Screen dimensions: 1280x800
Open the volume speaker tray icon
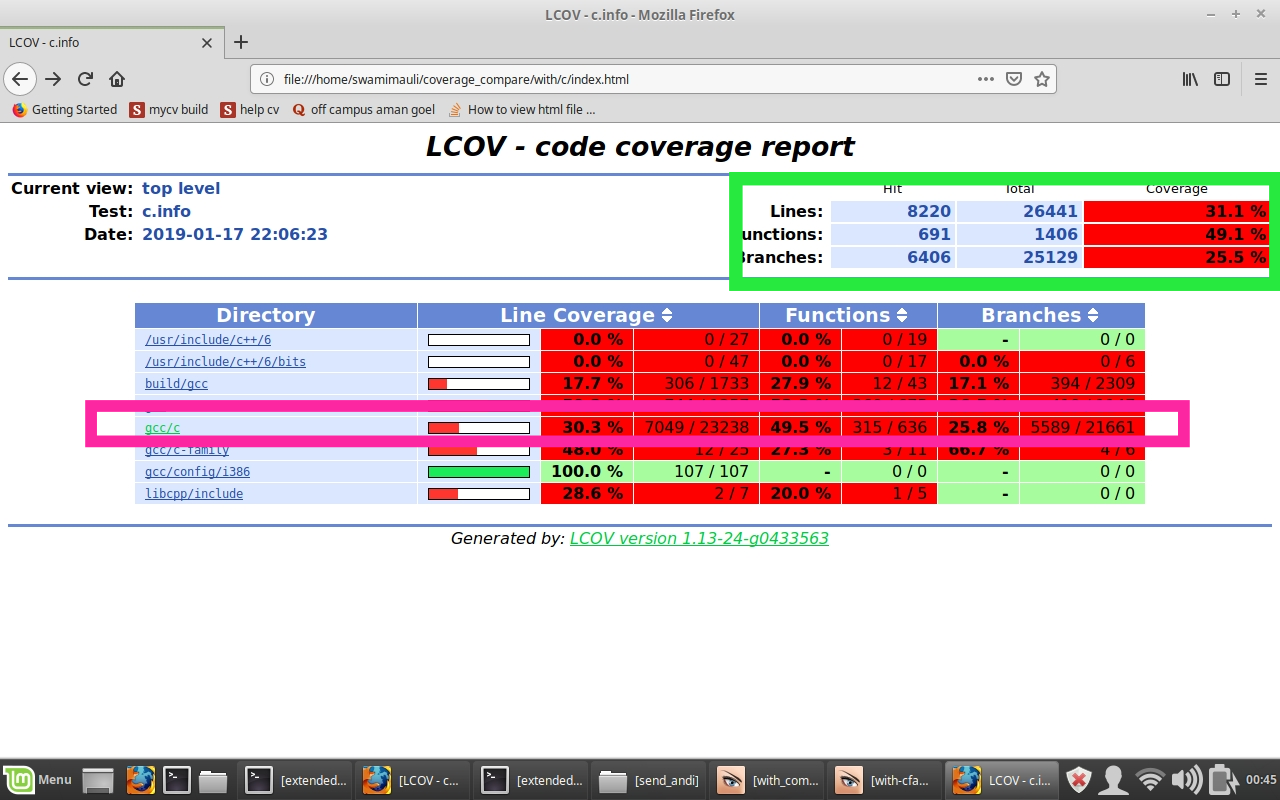point(1187,780)
